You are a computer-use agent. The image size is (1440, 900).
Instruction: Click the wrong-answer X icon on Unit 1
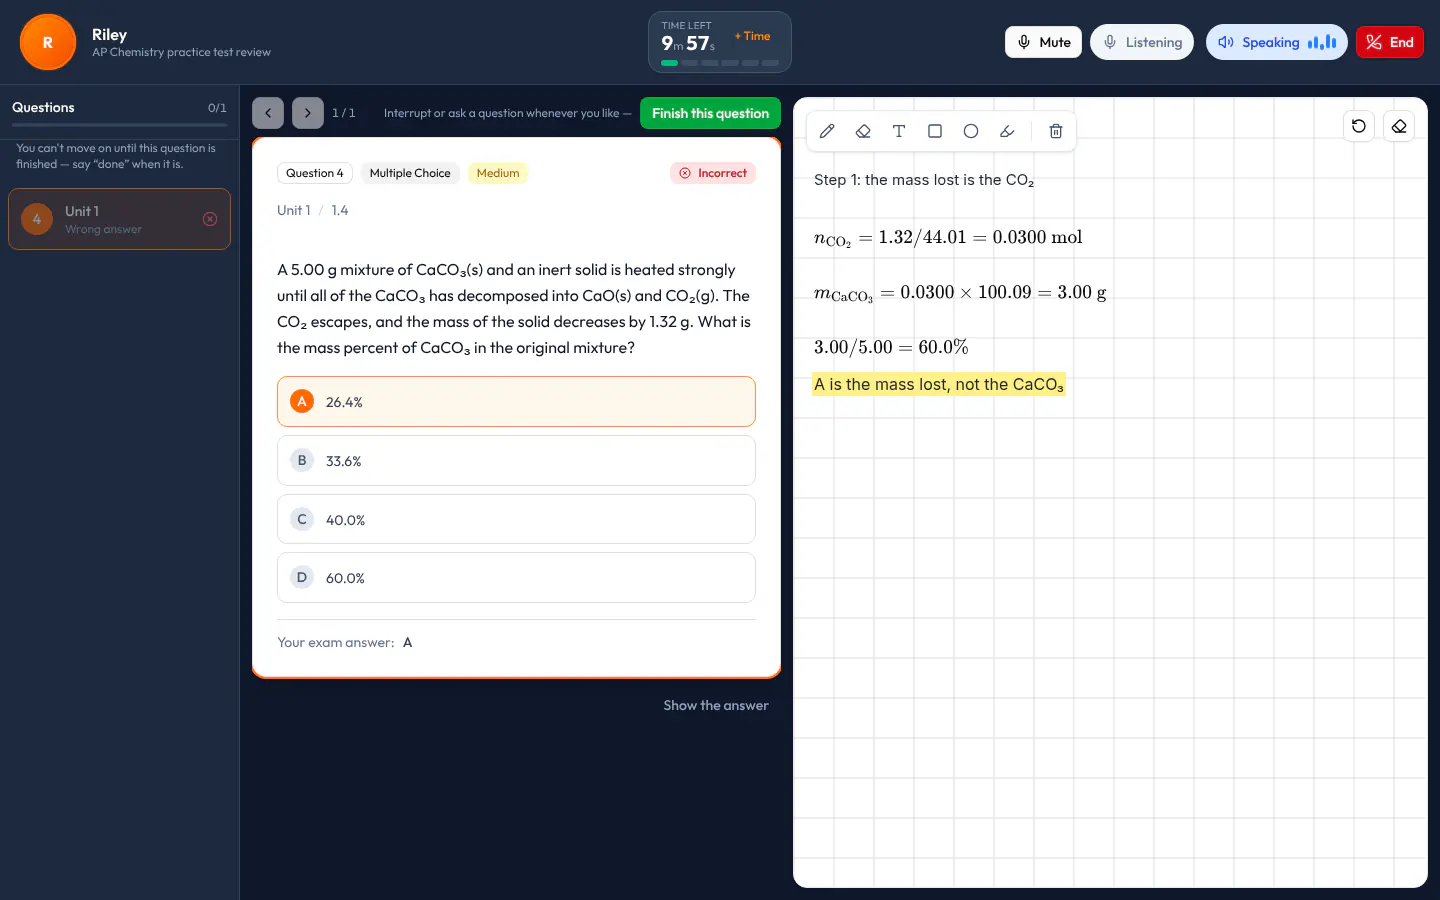(x=210, y=219)
